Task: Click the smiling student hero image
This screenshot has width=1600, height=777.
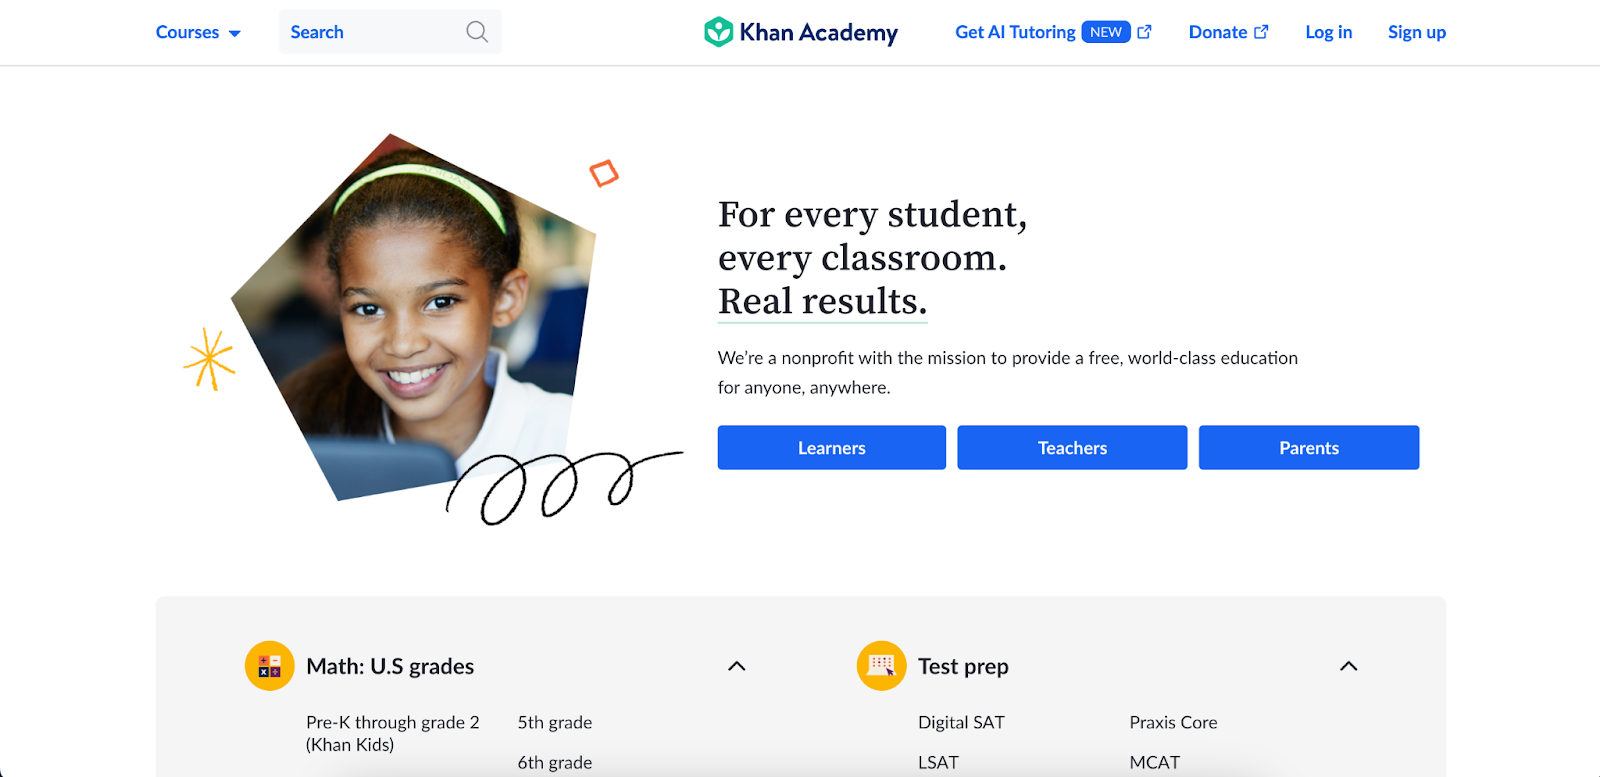Action: (414, 317)
